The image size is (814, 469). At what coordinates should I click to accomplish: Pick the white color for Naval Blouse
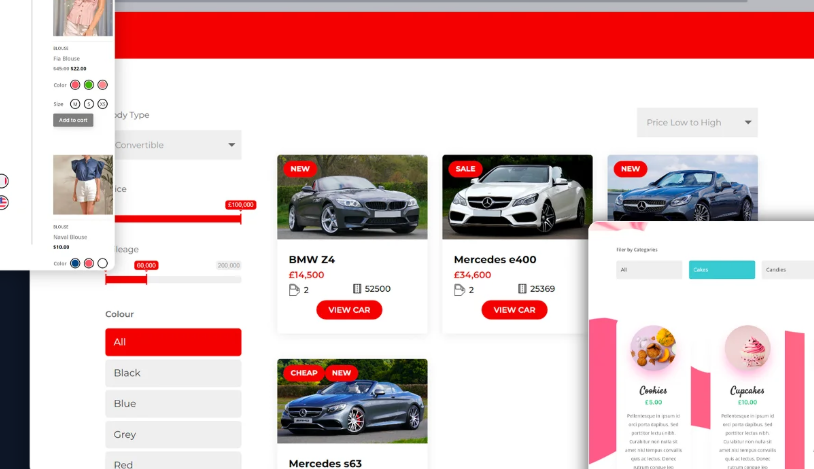102,263
